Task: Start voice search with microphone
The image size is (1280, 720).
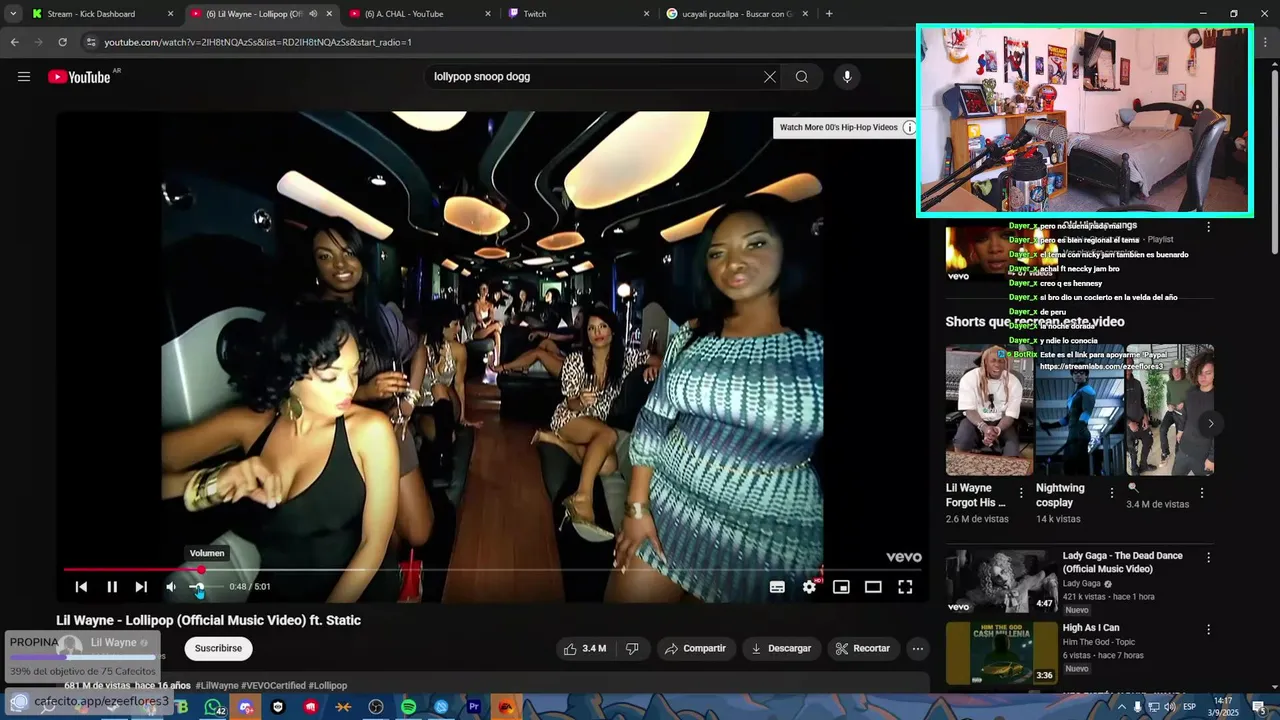Action: [x=847, y=77]
